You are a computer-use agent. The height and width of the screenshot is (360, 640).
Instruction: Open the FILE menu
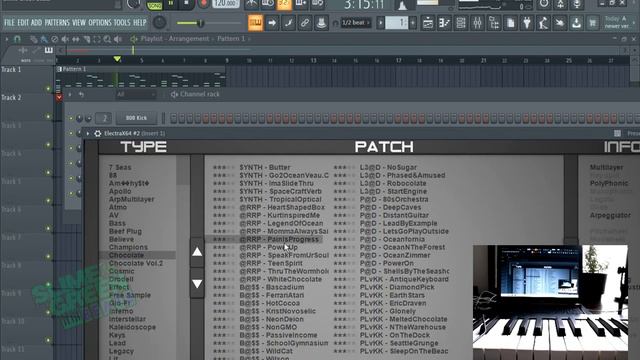pyautogui.click(x=9, y=22)
